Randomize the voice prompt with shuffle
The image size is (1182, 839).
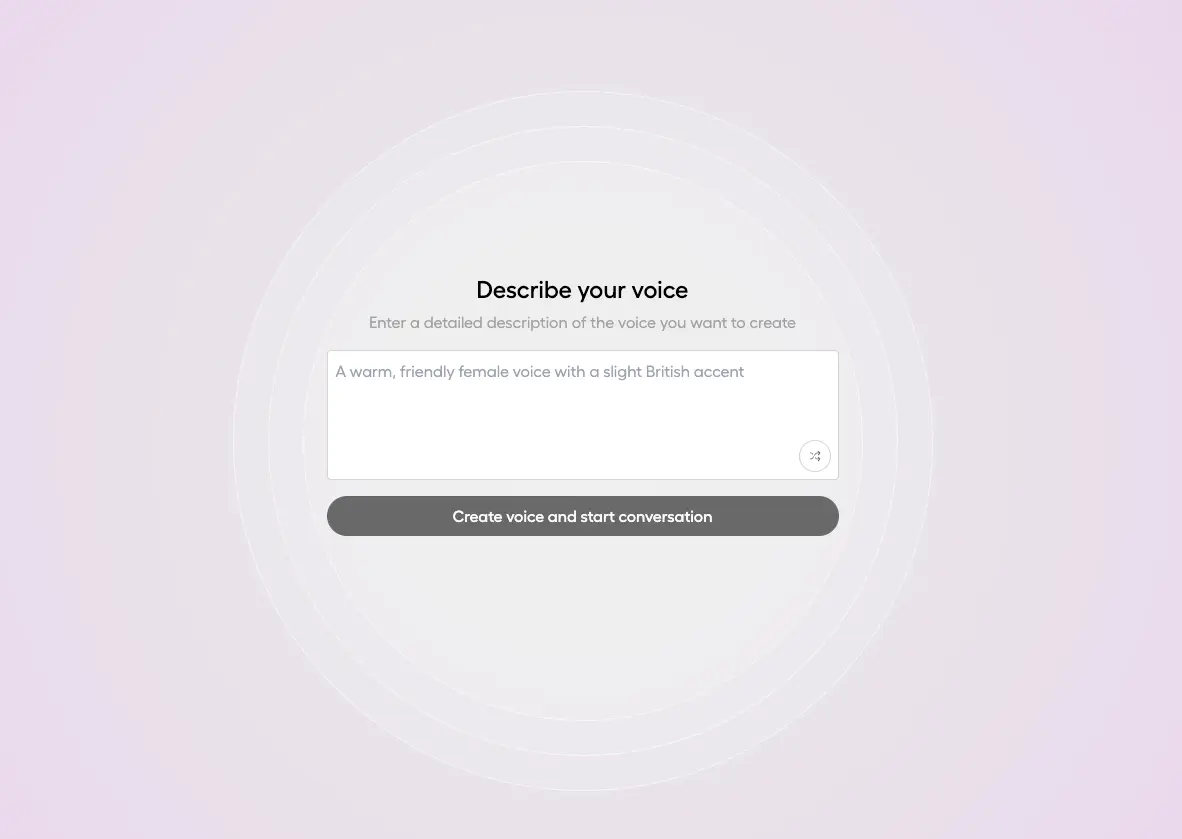point(815,456)
